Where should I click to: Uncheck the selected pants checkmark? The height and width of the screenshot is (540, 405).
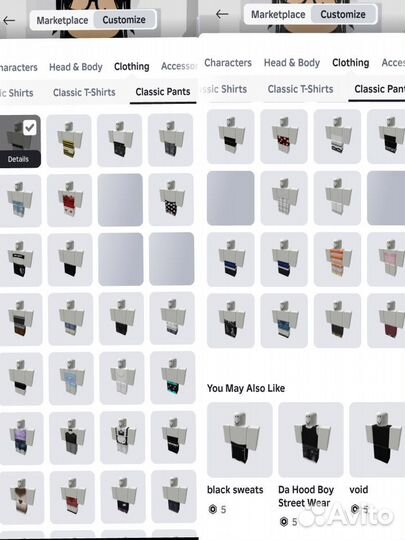(30, 128)
